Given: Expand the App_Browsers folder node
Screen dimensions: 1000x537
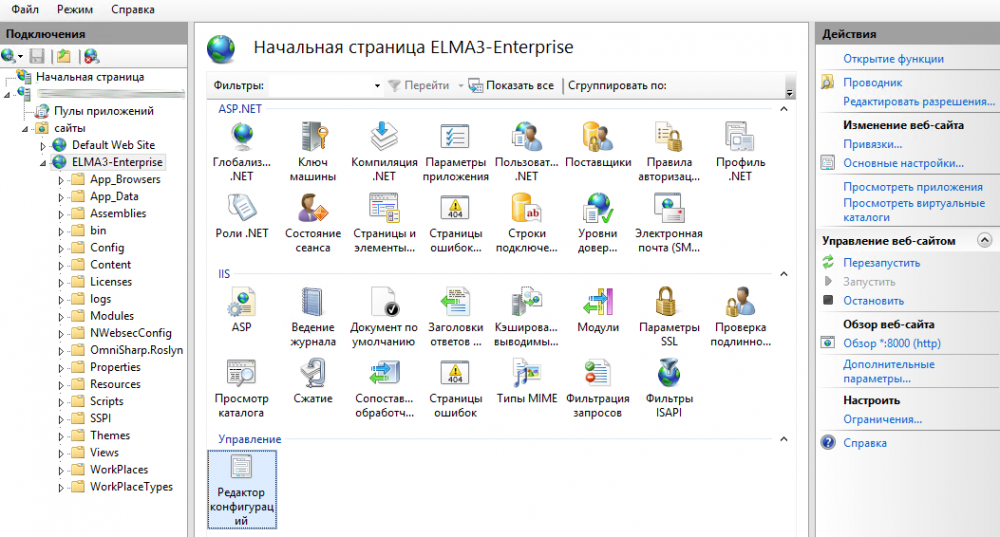Looking at the screenshot, I should point(61,180).
